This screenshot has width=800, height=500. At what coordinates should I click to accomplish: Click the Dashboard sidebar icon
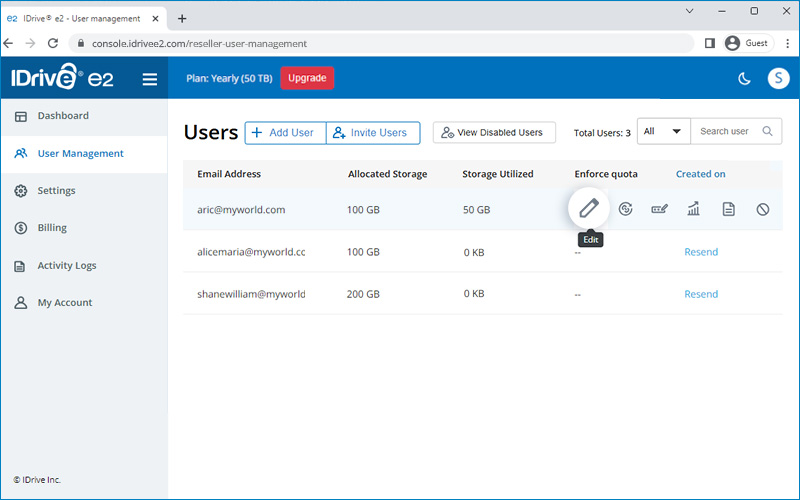click(x=20, y=116)
